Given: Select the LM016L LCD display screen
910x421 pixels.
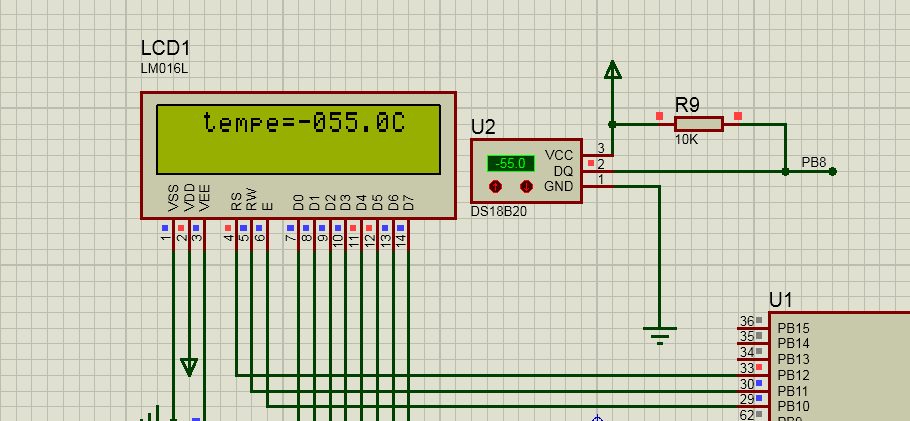Looking at the screenshot, I should 298,139.
